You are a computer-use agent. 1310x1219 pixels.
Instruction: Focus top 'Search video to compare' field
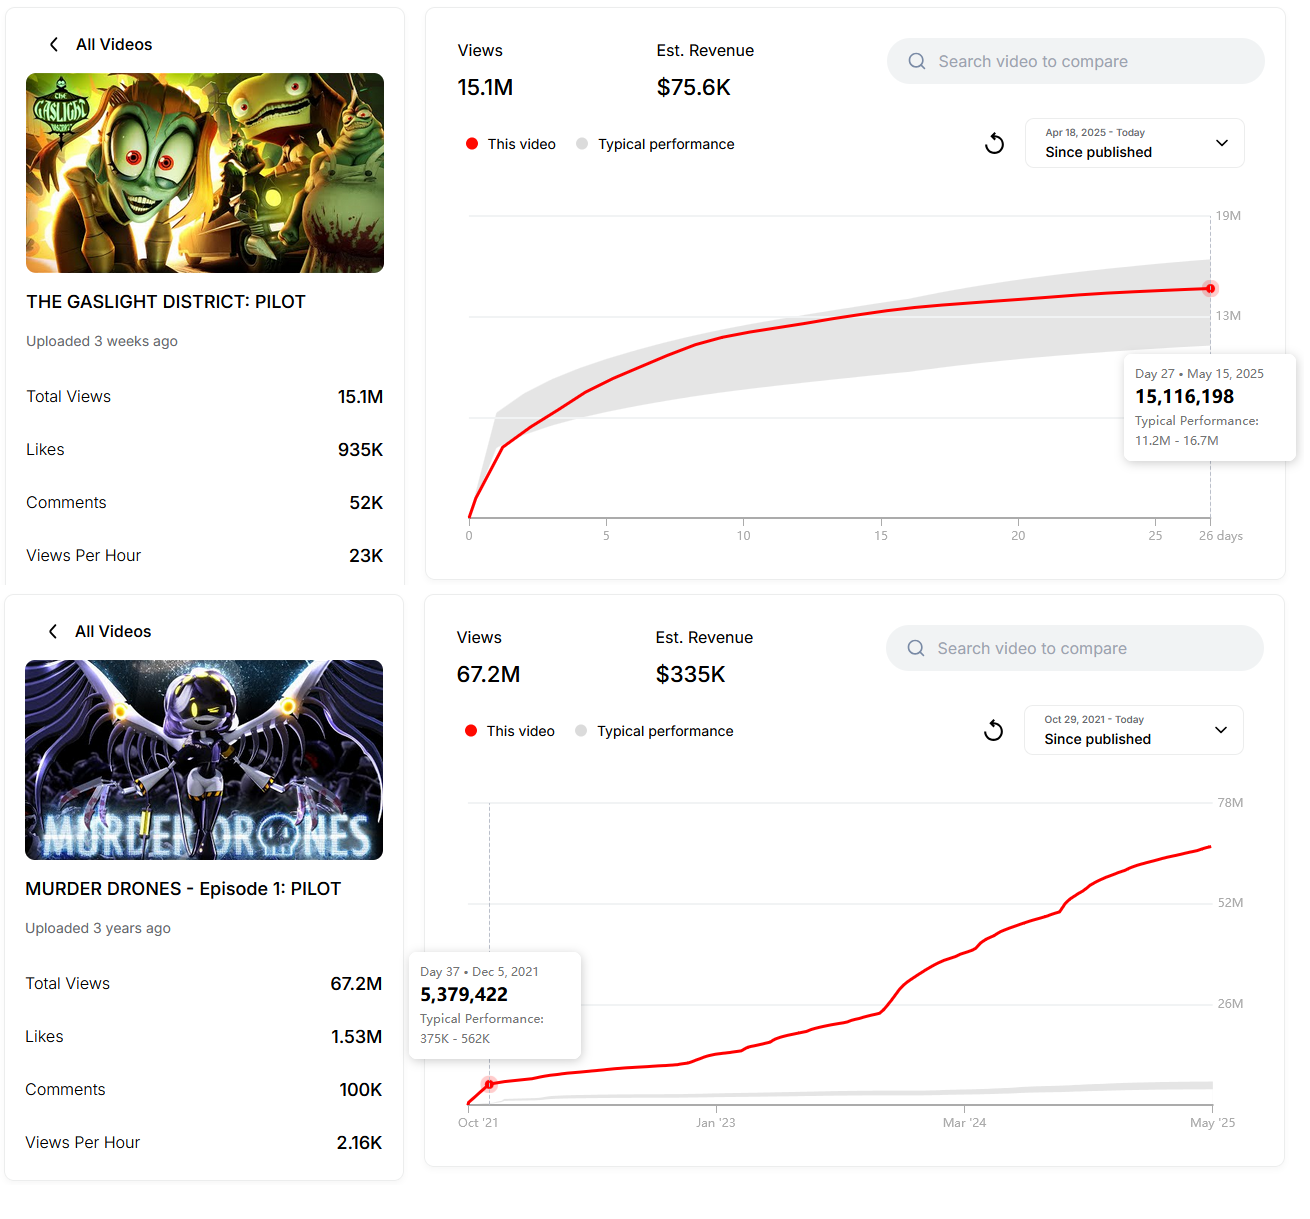(x=1076, y=61)
